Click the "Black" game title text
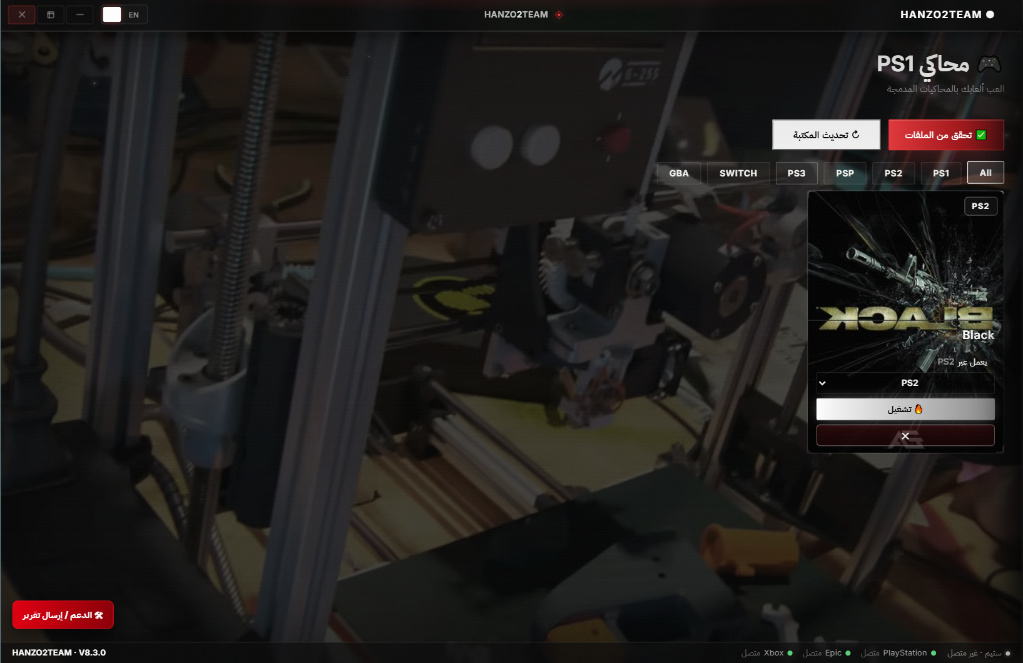Viewport: 1023px width, 663px height. point(978,335)
